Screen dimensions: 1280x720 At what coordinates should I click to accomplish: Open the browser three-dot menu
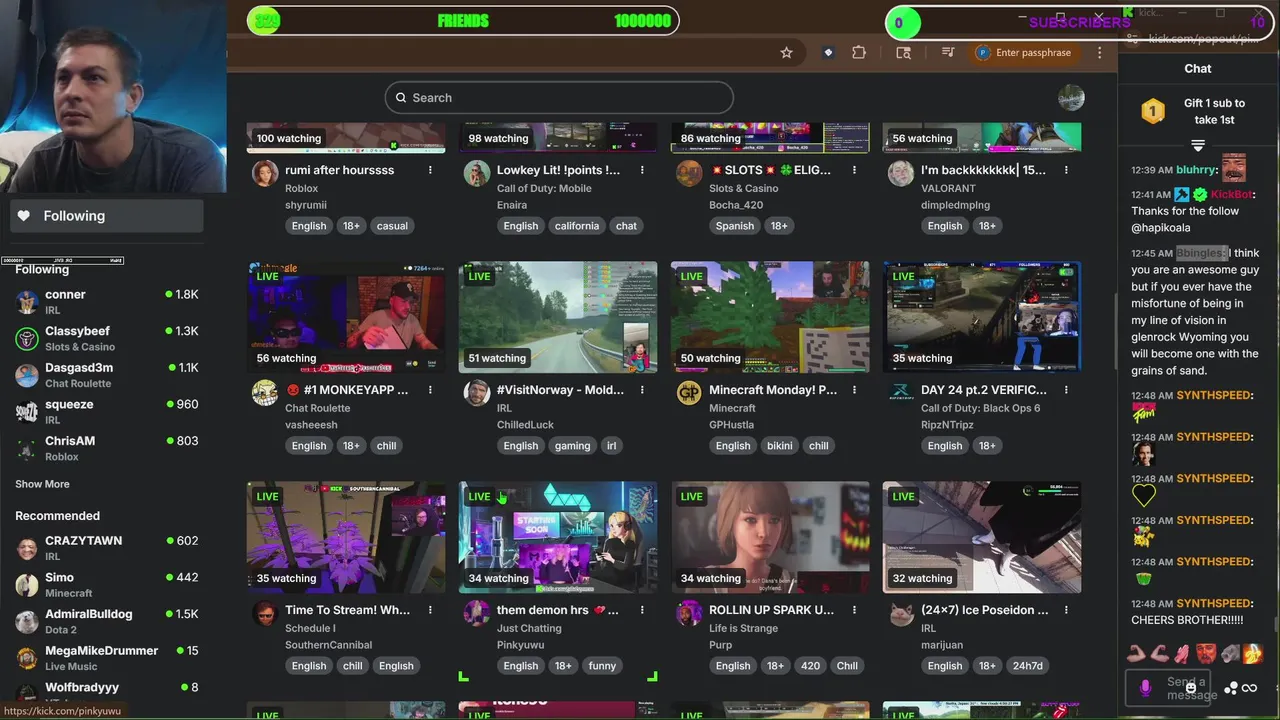(x=1100, y=53)
